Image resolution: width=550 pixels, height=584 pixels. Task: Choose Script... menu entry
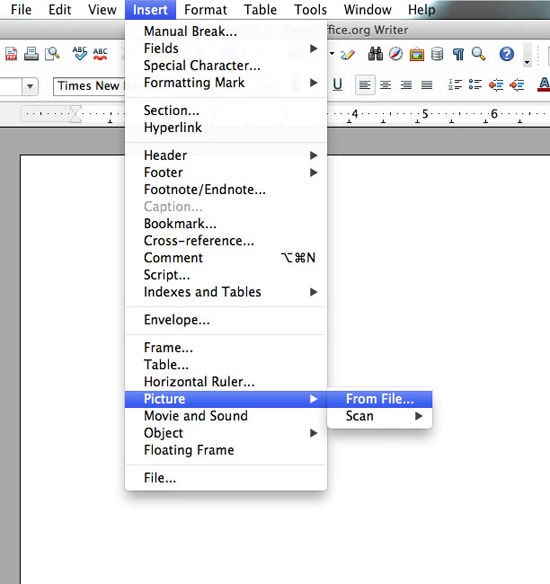coord(226,275)
